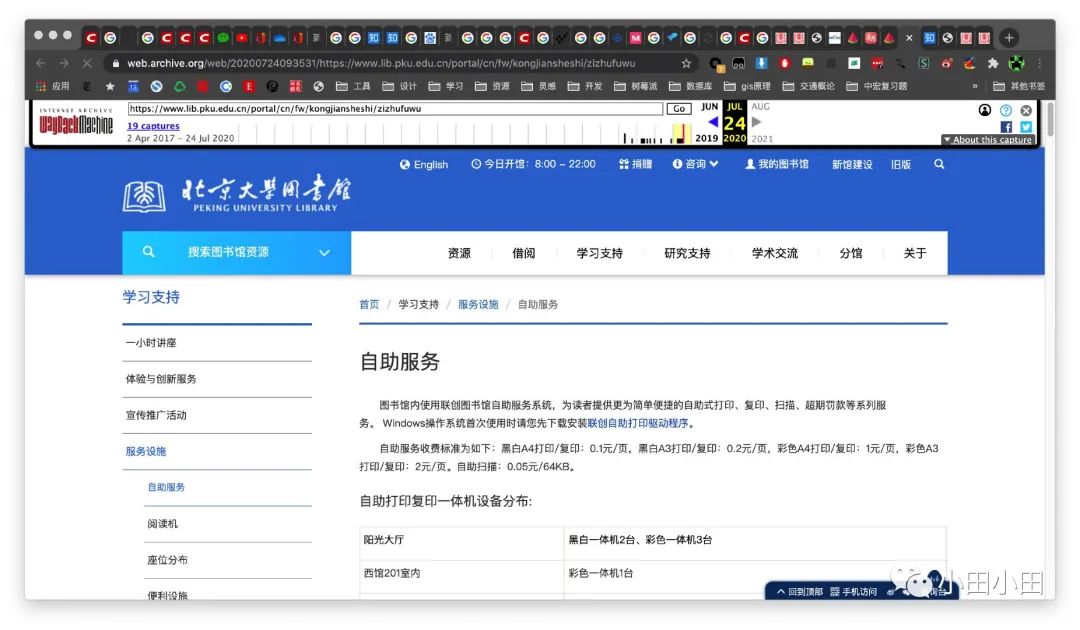Open the 设计 bookmark folder
The width and height of the screenshot is (1080, 630).
399,86
